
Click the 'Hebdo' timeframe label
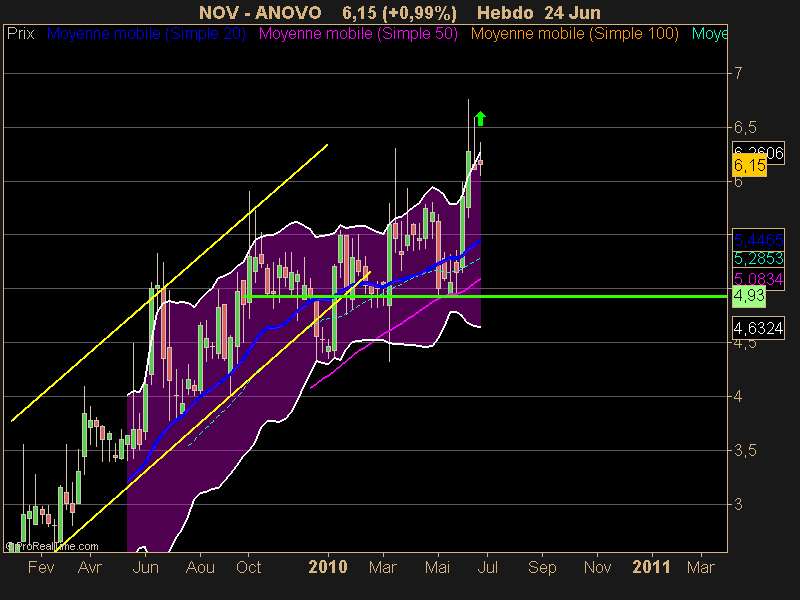505,12
